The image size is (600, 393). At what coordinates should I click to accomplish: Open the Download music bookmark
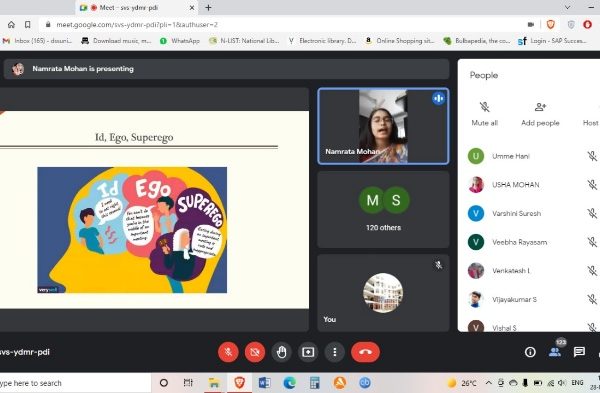click(x=116, y=41)
